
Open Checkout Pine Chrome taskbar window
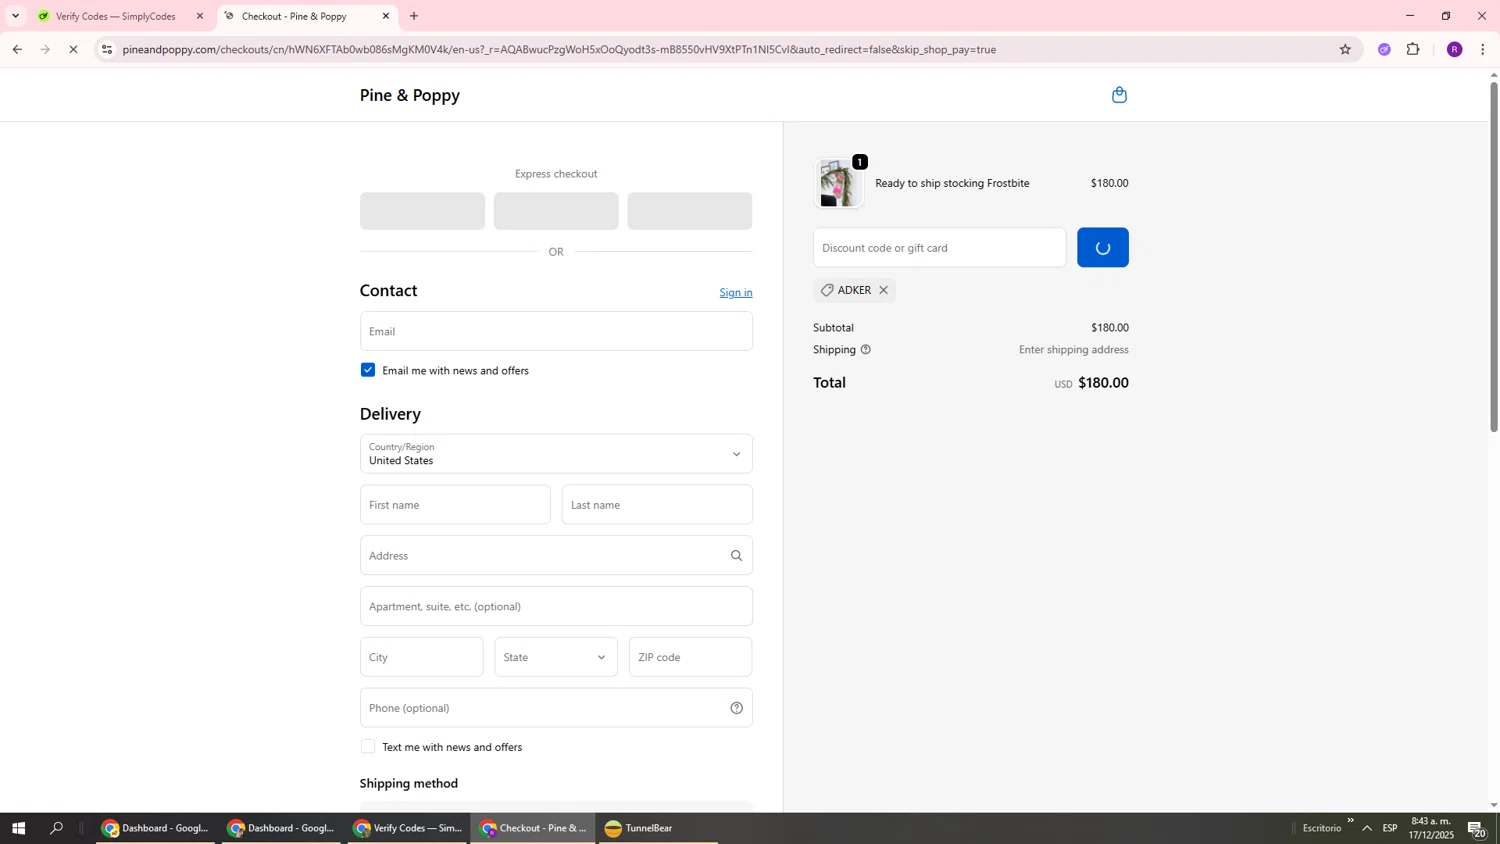pos(533,828)
